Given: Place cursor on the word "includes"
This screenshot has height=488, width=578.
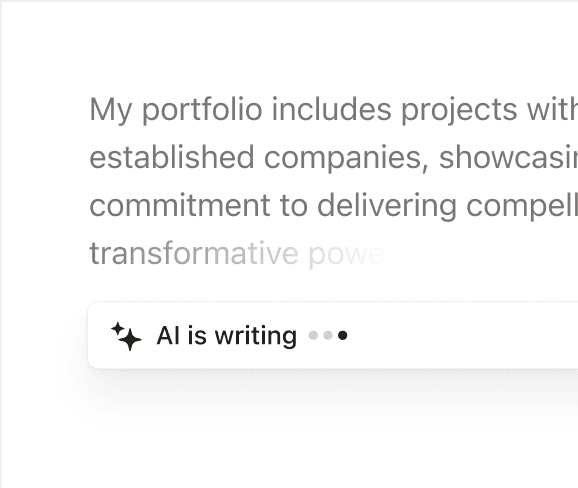Looking at the screenshot, I should click(331, 109).
